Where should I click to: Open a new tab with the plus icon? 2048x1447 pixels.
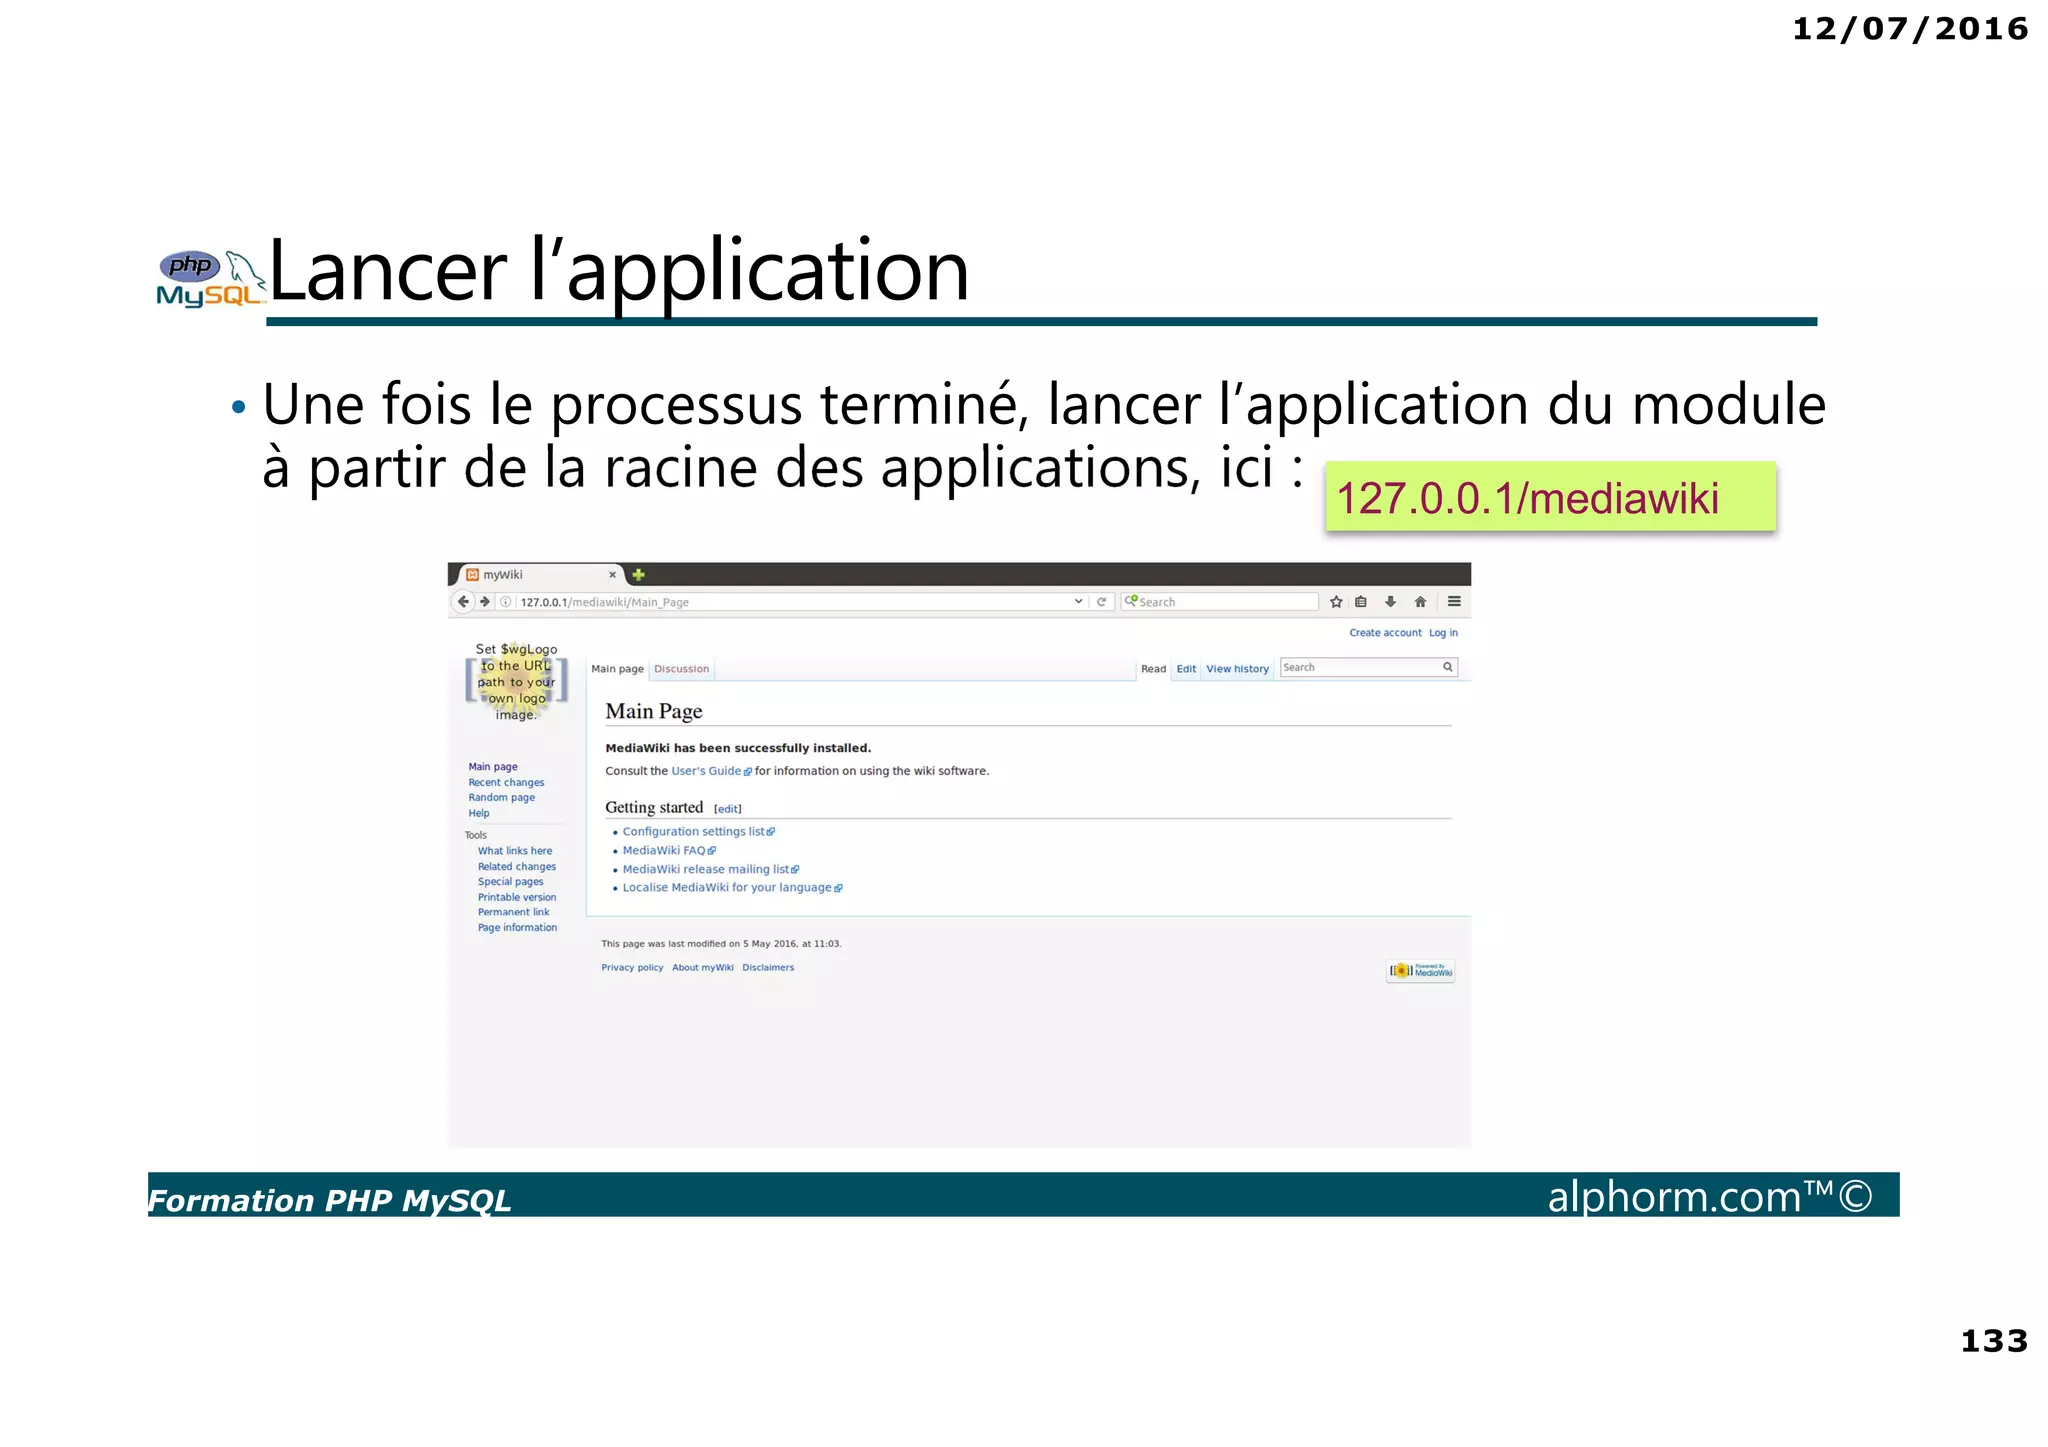click(x=638, y=574)
